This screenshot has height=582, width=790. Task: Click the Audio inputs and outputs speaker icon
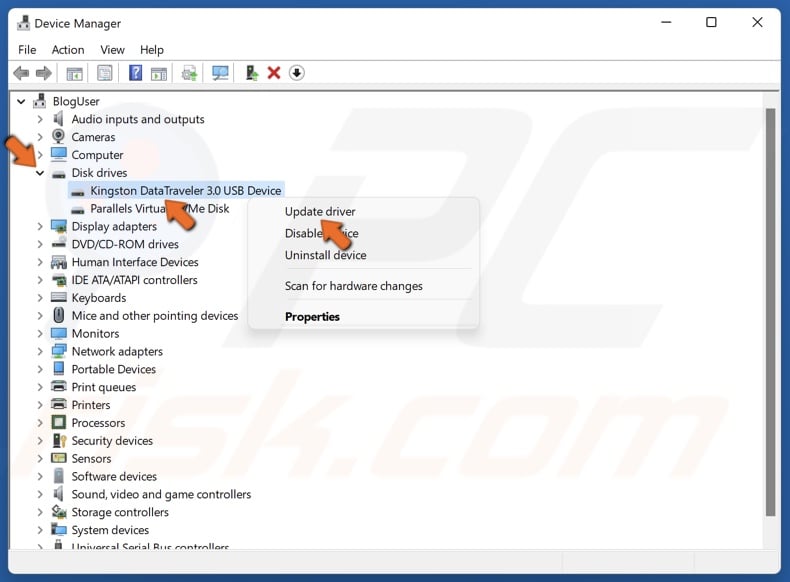[x=58, y=119]
